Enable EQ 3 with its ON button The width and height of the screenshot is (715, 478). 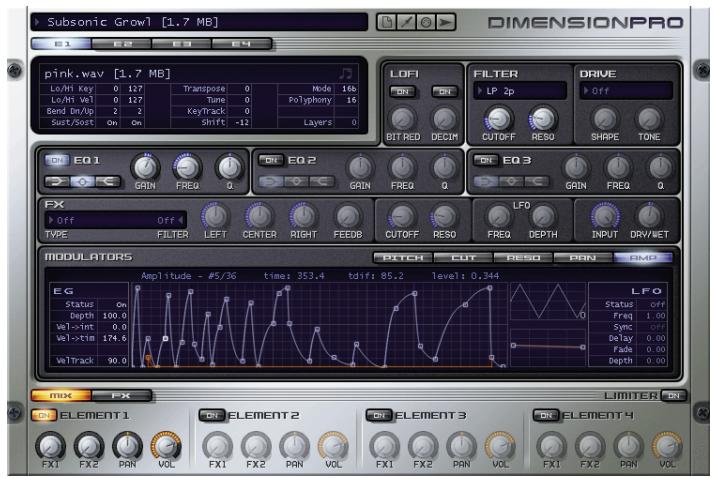coord(486,160)
